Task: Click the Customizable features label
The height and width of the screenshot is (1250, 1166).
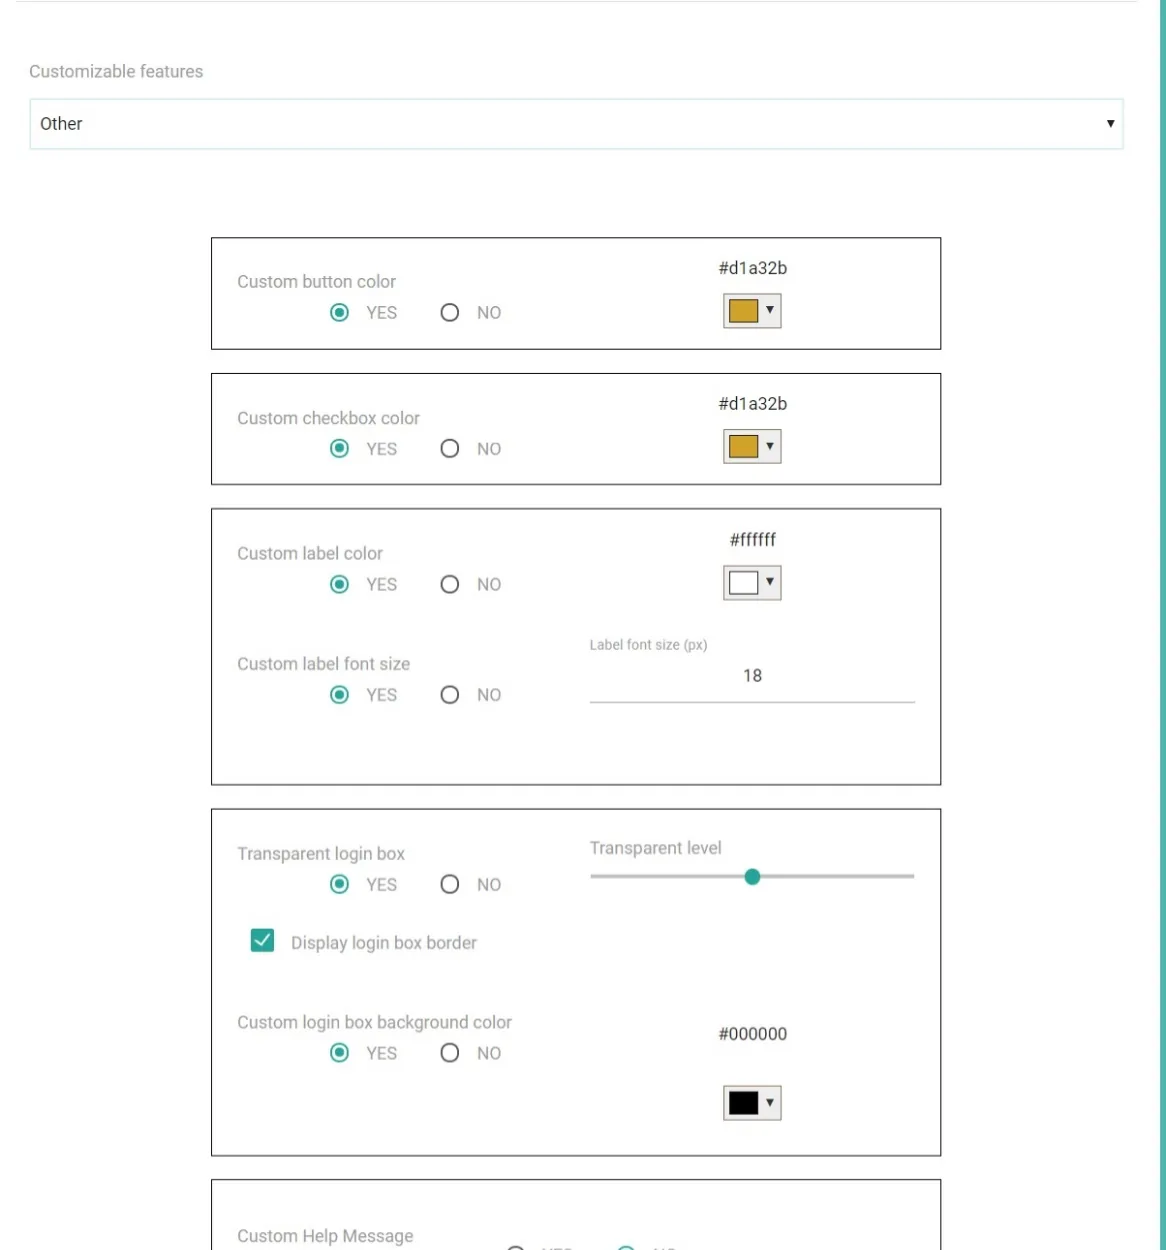Action: coord(116,72)
